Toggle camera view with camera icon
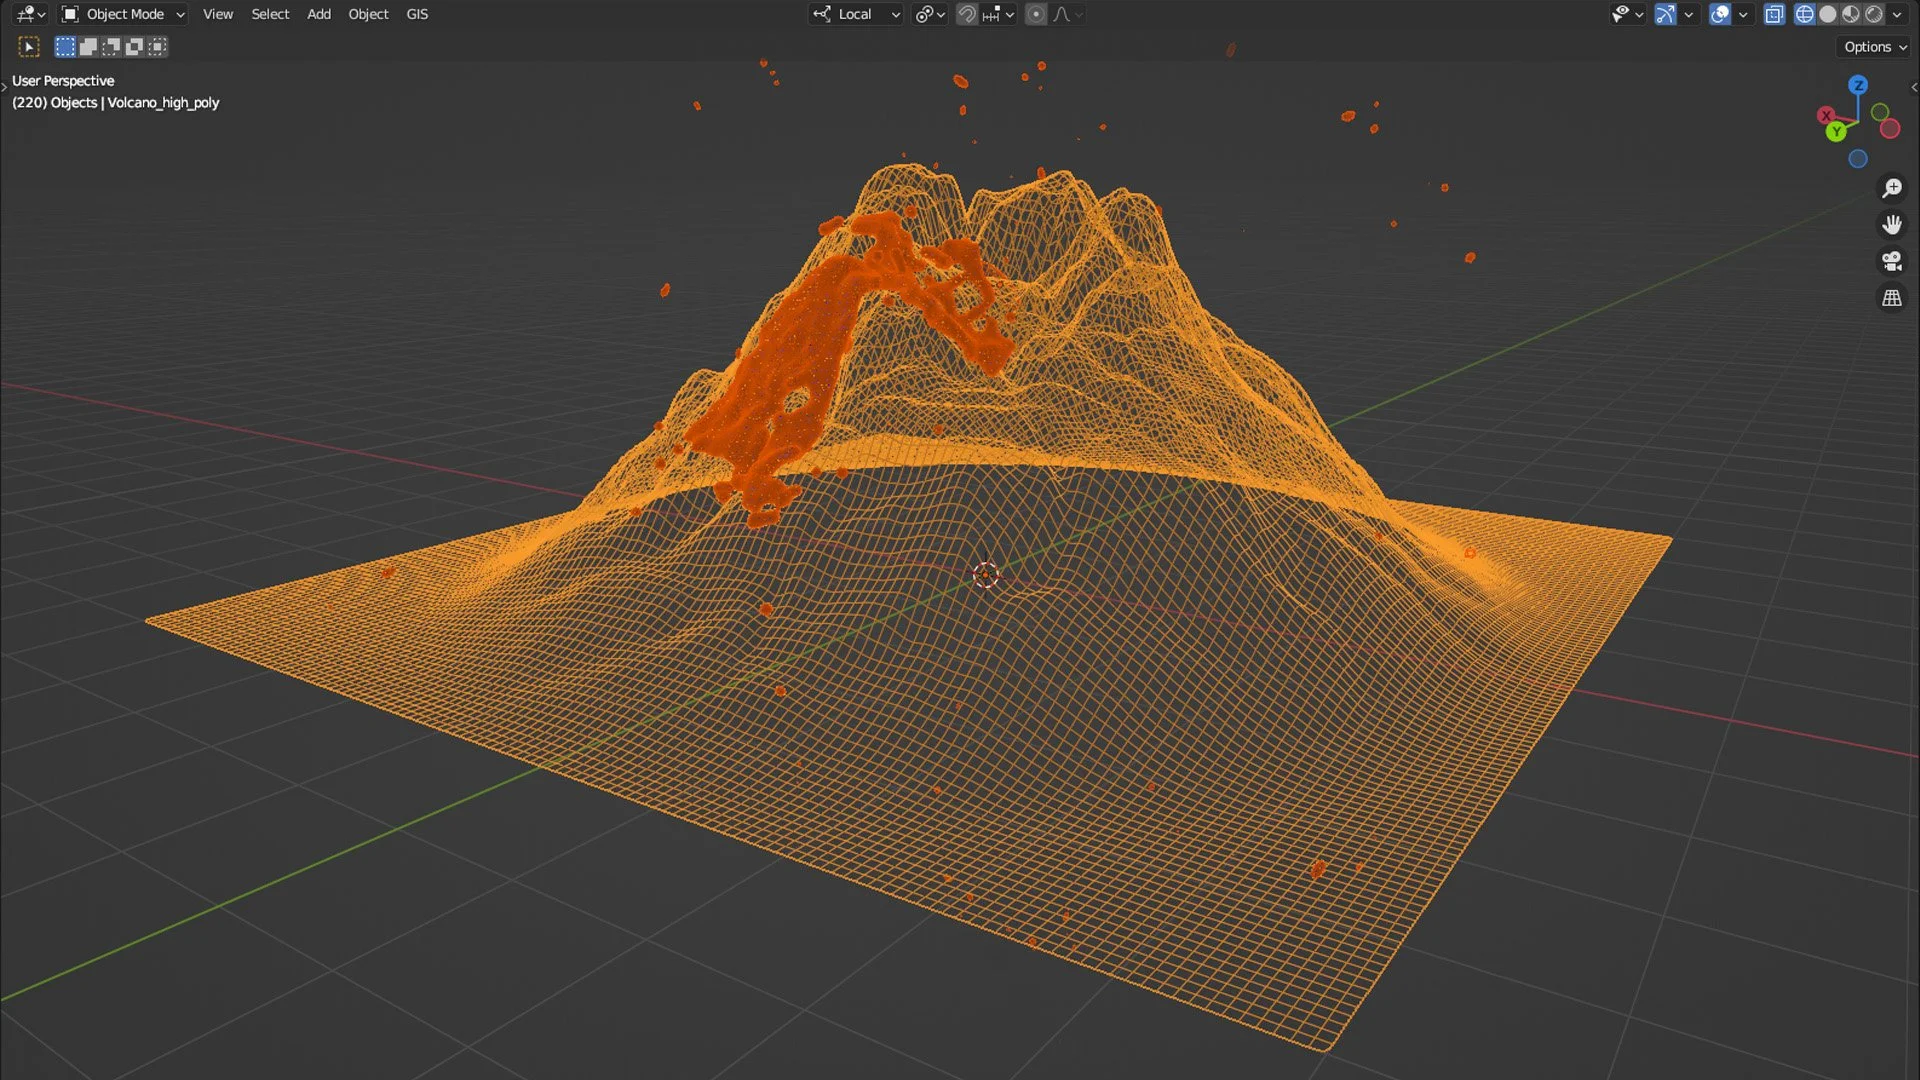The image size is (1920, 1080). [1892, 262]
